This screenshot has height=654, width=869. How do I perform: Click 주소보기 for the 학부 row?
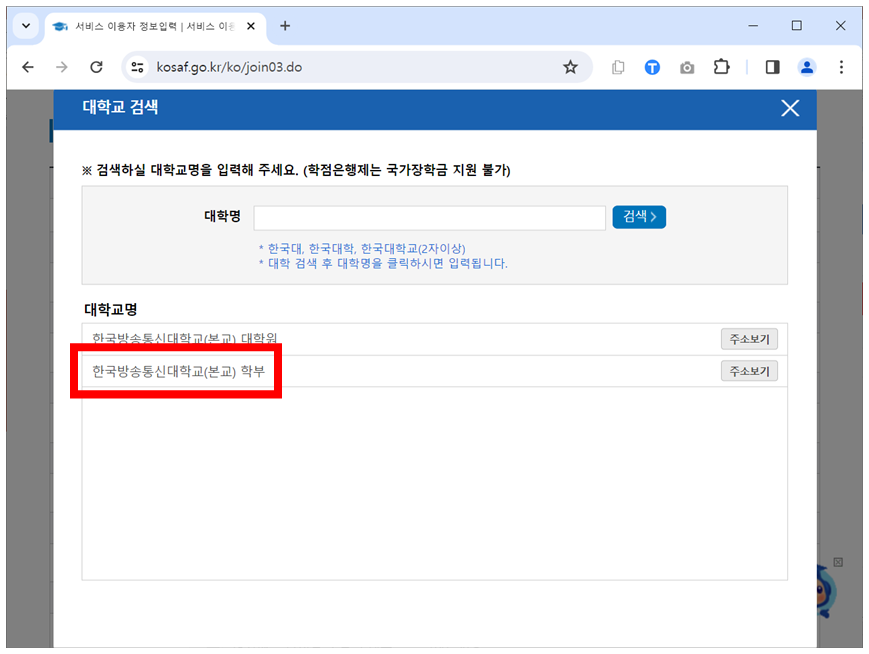[x=749, y=371]
